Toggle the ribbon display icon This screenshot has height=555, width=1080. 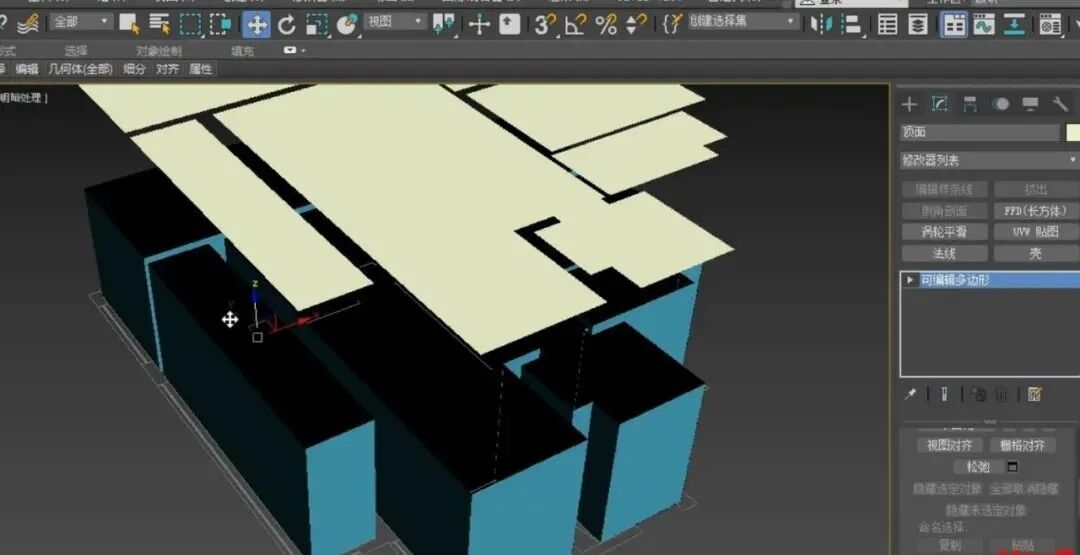[954, 25]
